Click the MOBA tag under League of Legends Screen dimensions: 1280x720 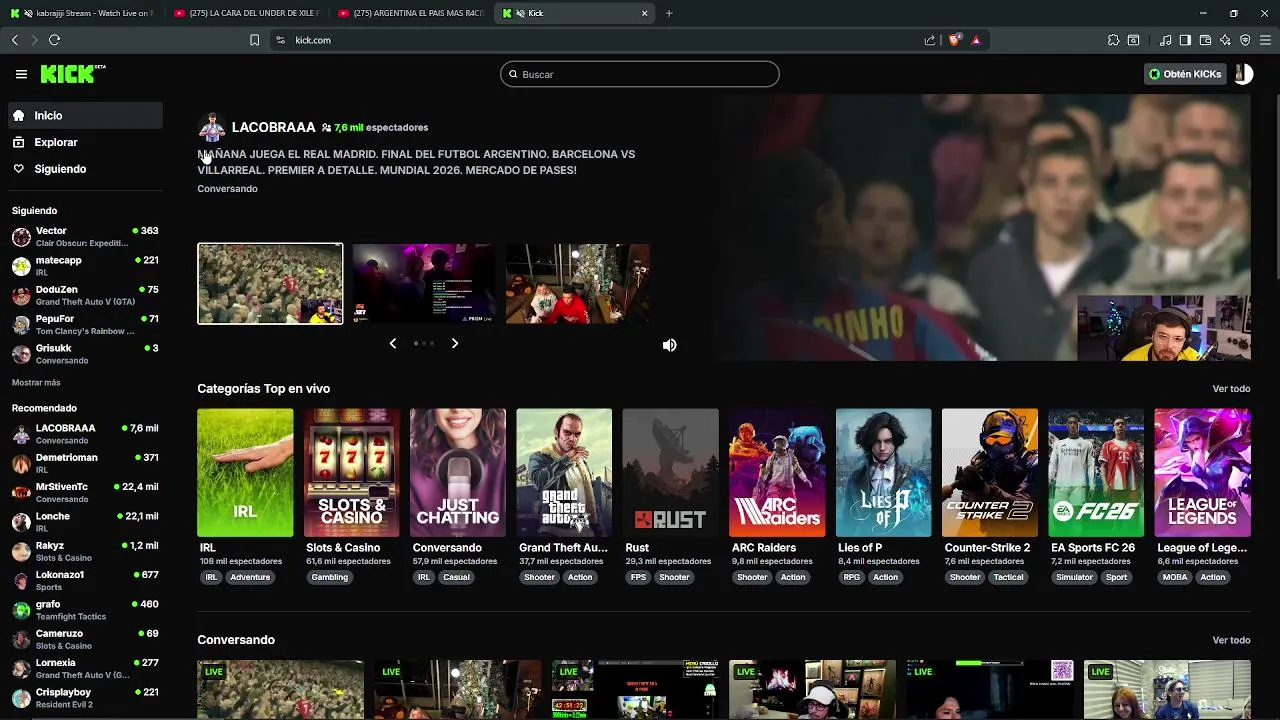(1175, 577)
